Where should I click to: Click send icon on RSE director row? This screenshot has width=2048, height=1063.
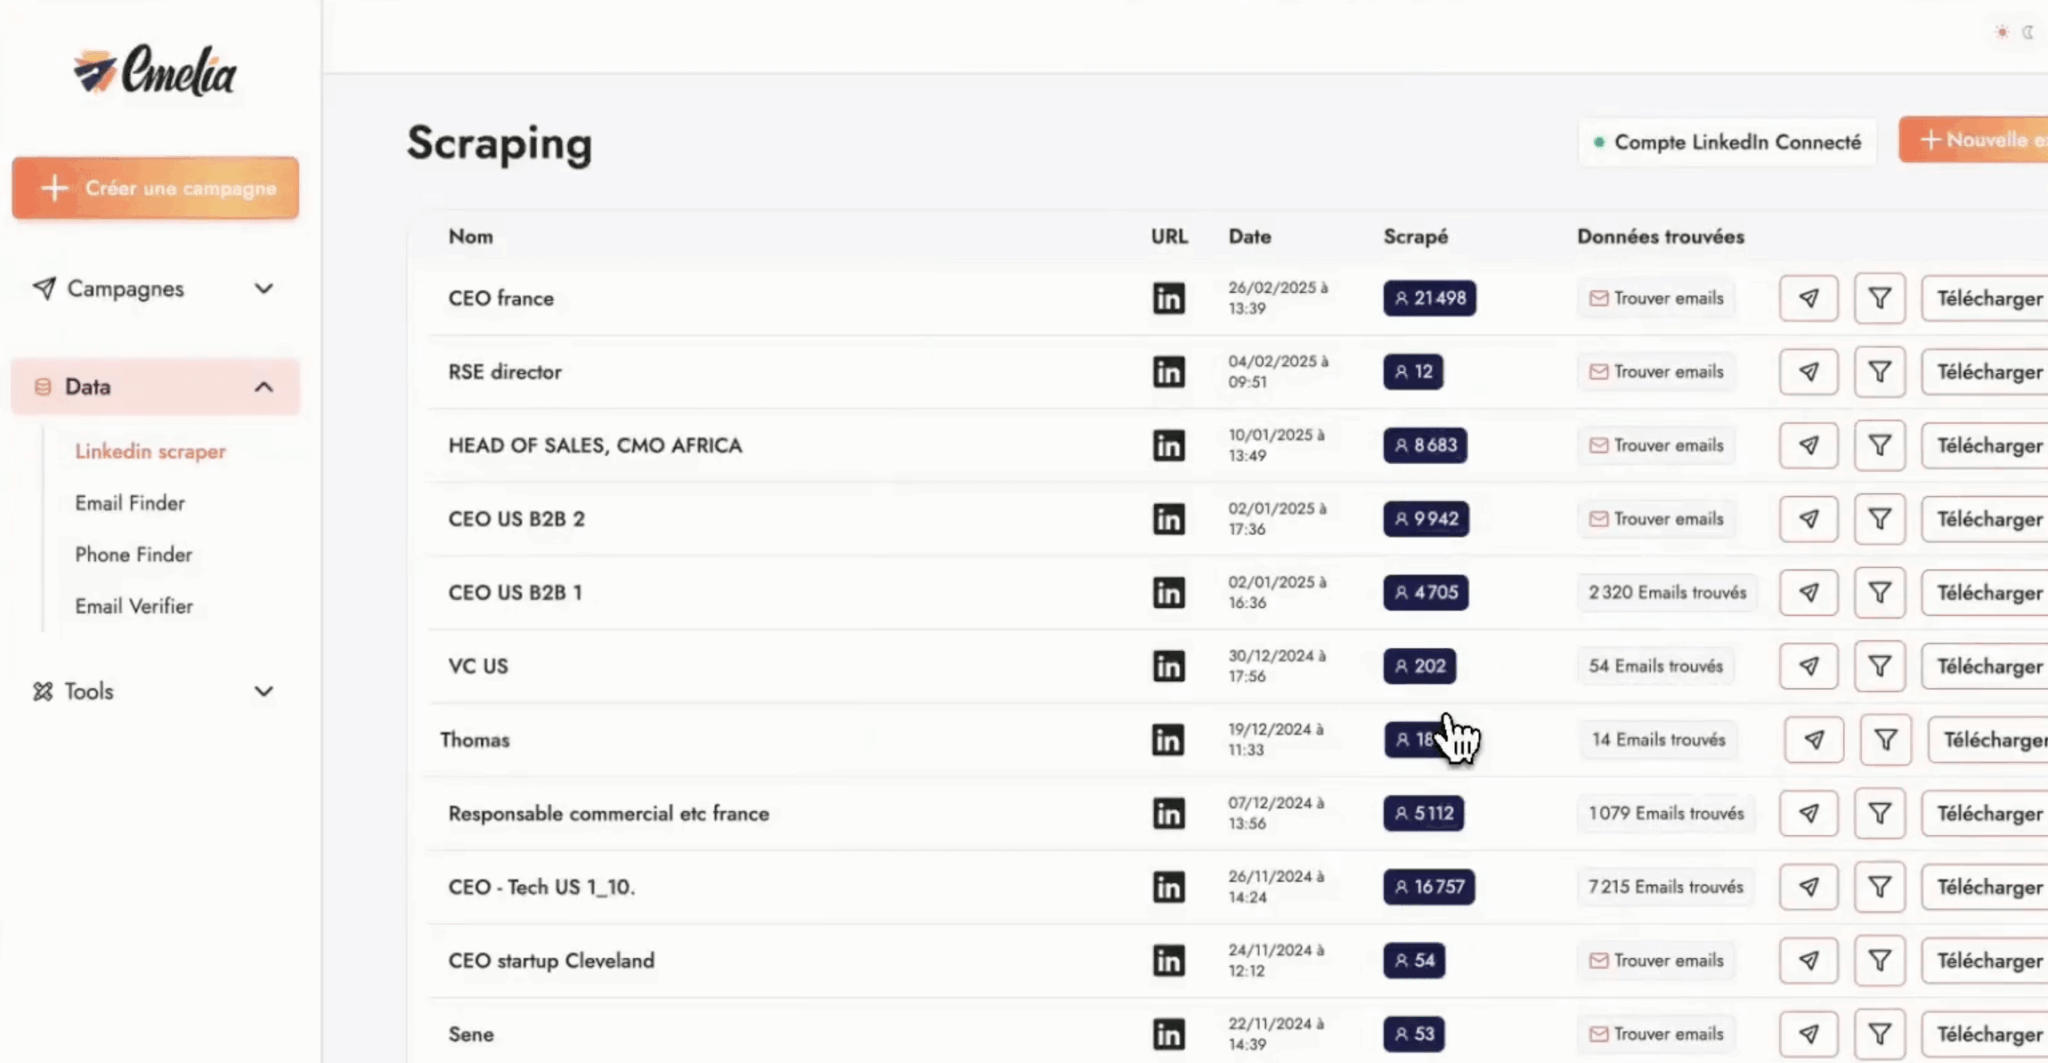1808,372
